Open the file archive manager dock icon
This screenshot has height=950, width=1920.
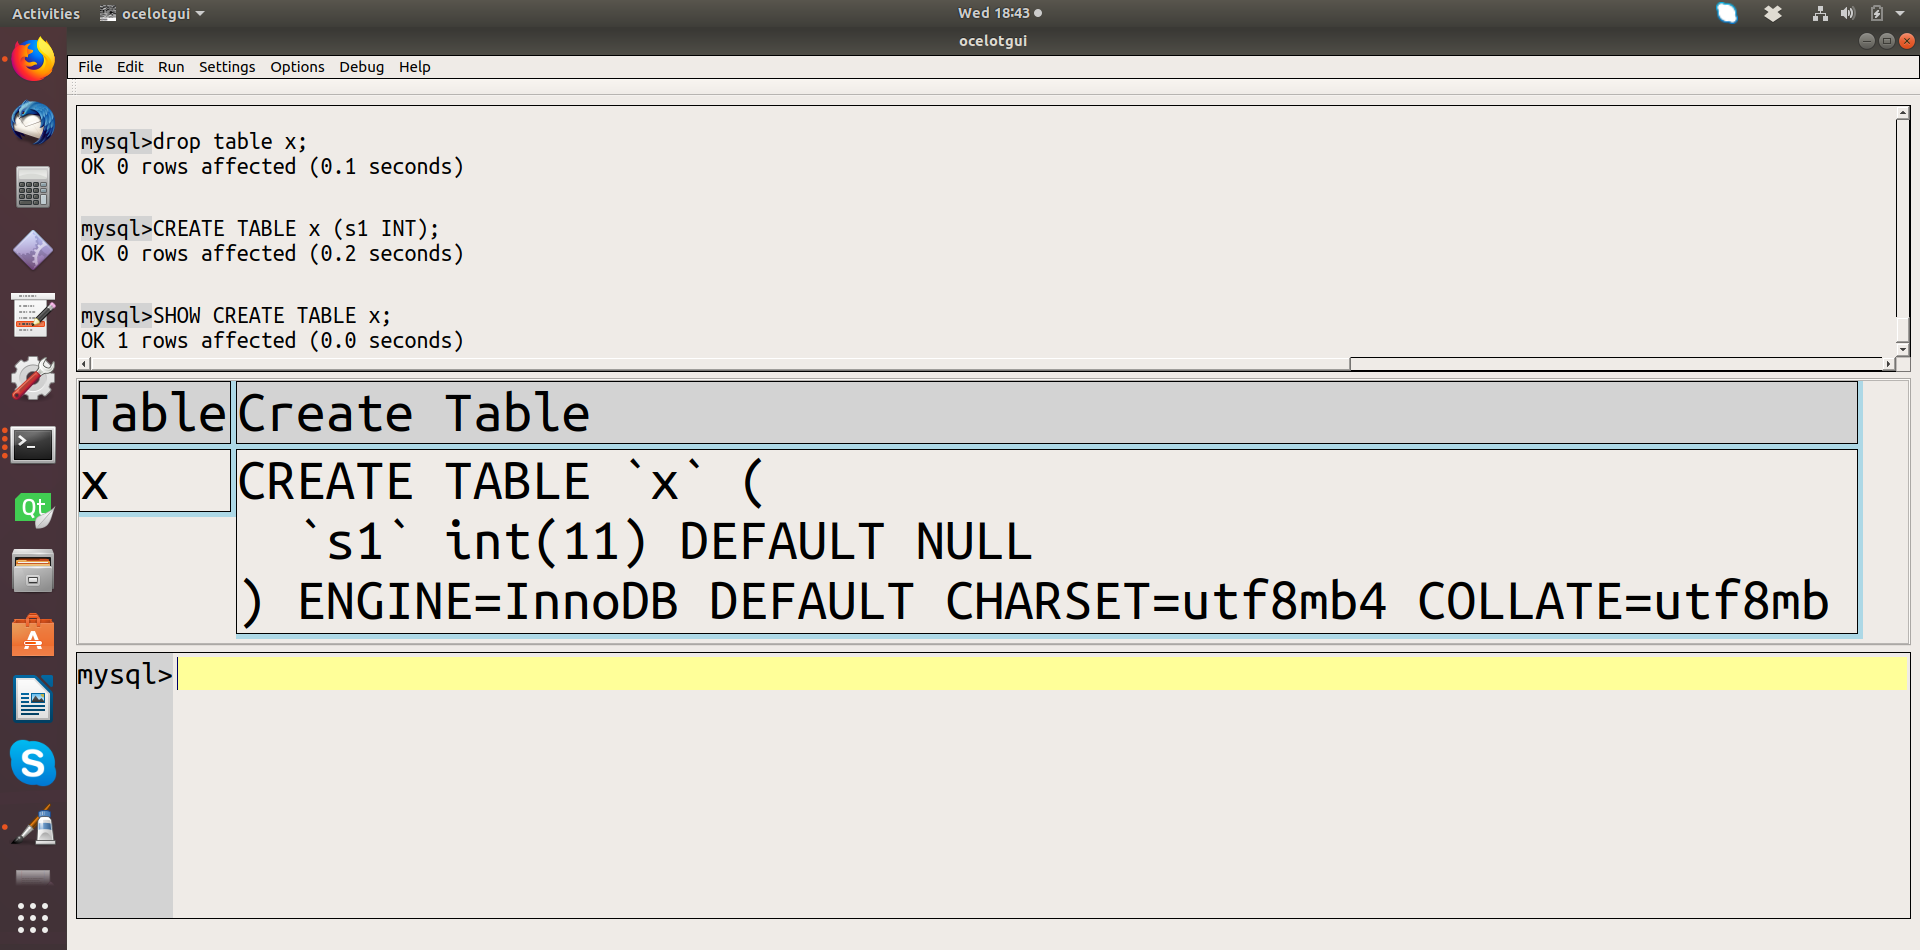click(33, 572)
